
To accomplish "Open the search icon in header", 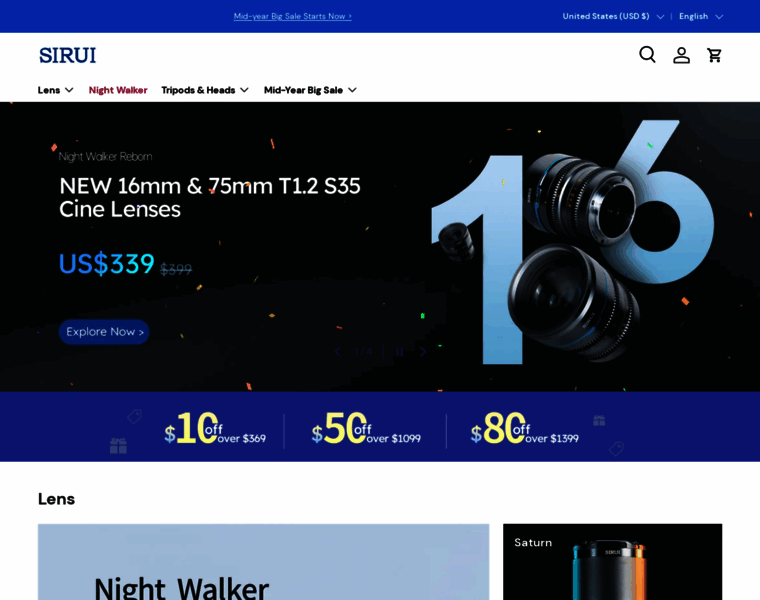I will (647, 55).
